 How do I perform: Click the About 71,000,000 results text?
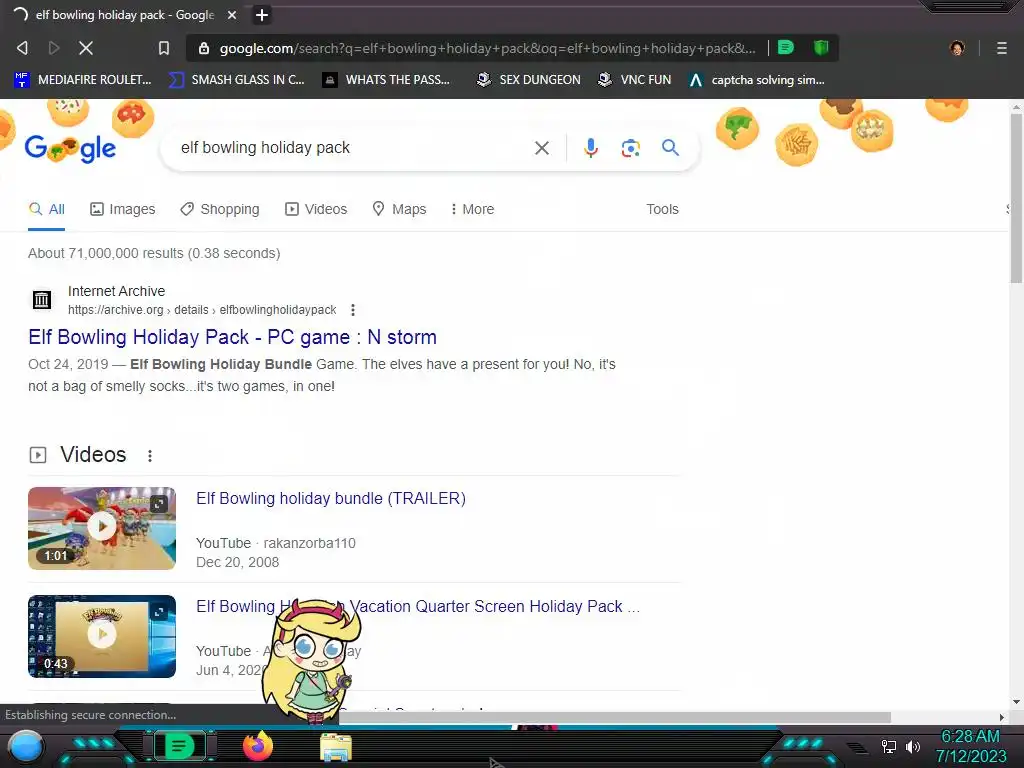(x=154, y=253)
